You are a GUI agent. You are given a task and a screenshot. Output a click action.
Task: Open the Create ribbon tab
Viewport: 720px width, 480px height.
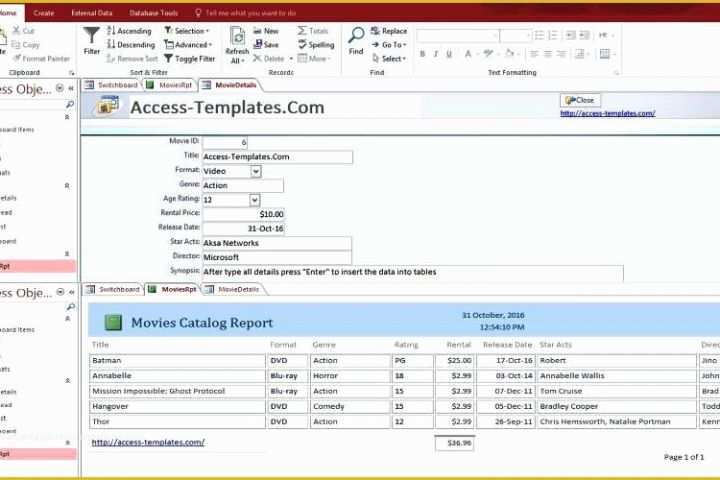(44, 13)
